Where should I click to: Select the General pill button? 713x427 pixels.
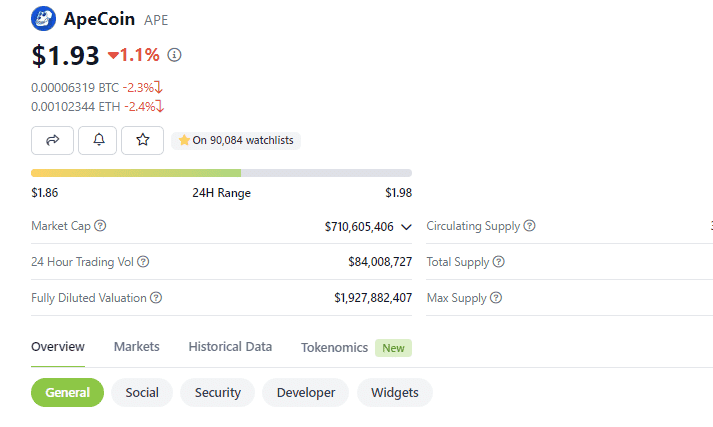click(67, 392)
